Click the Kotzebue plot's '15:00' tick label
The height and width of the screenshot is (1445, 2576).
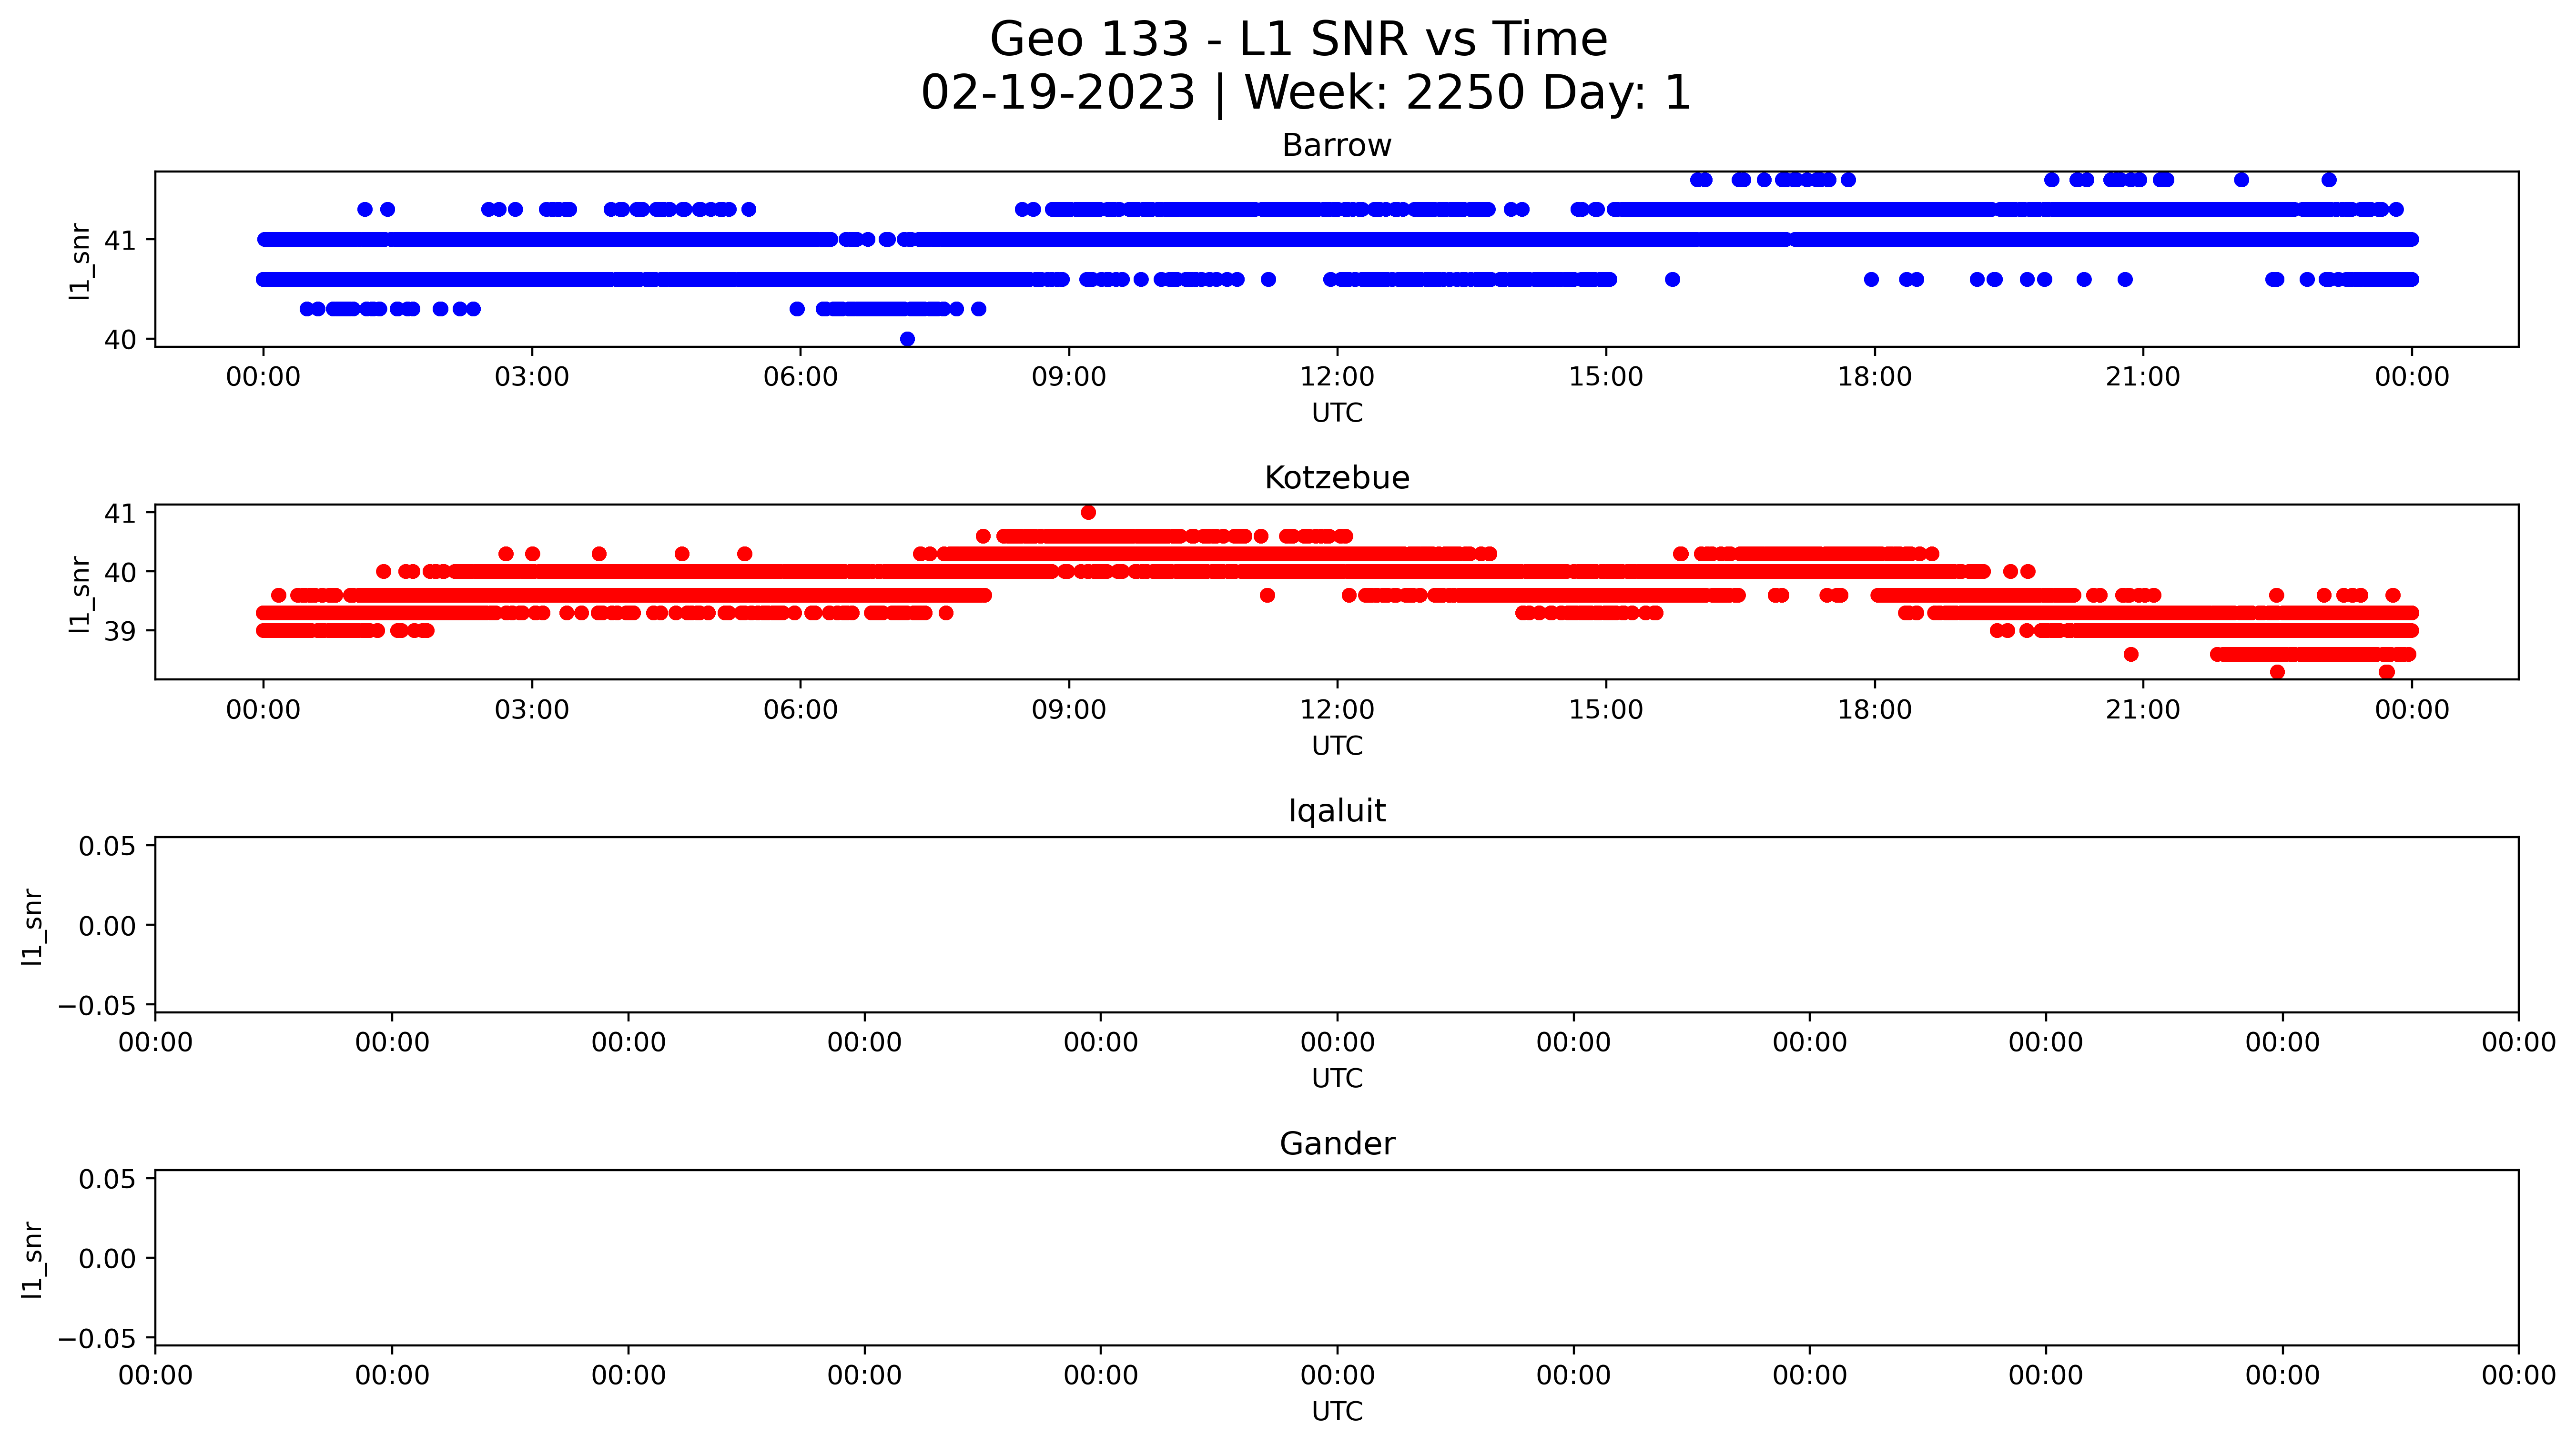(x=1606, y=710)
